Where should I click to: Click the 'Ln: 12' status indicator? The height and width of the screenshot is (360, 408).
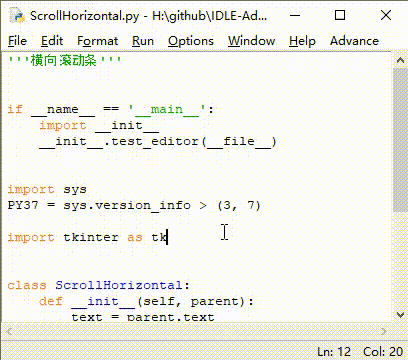pyautogui.click(x=334, y=352)
